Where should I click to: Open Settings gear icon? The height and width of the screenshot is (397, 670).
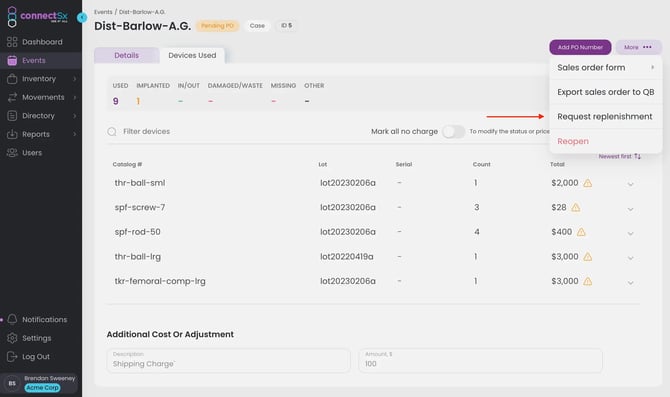point(12,338)
